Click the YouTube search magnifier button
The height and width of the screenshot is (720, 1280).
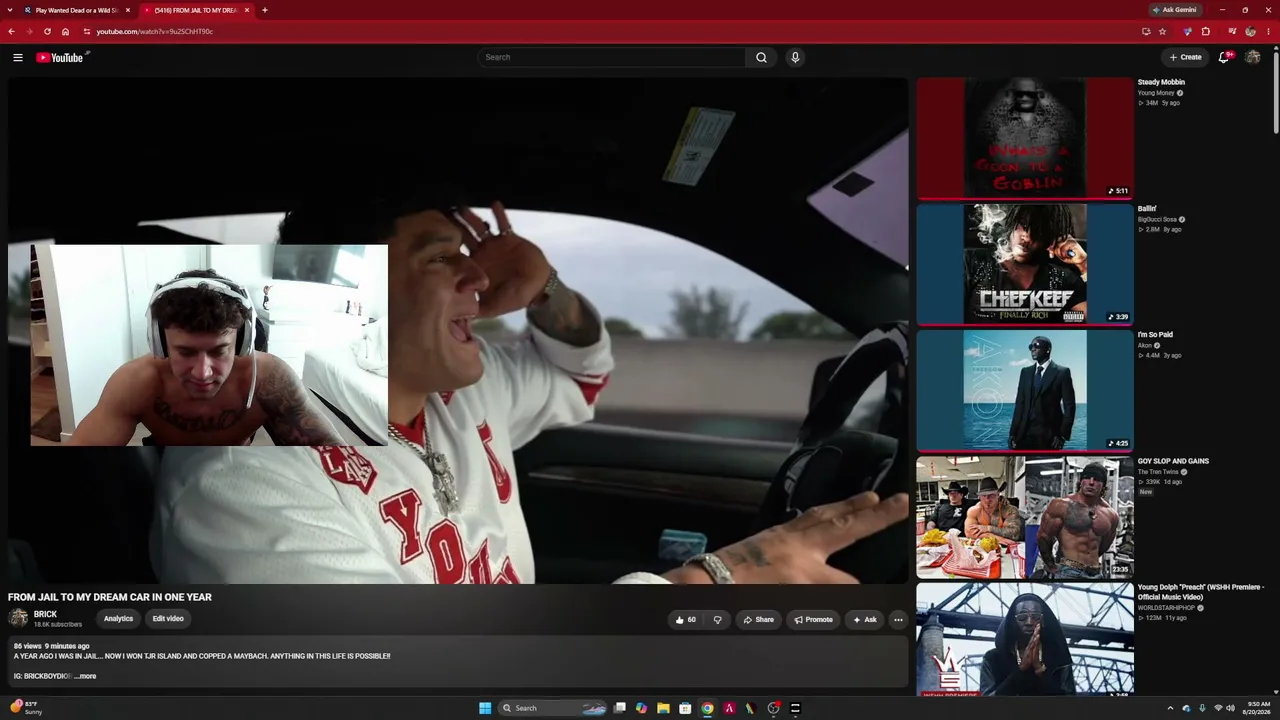tap(761, 57)
